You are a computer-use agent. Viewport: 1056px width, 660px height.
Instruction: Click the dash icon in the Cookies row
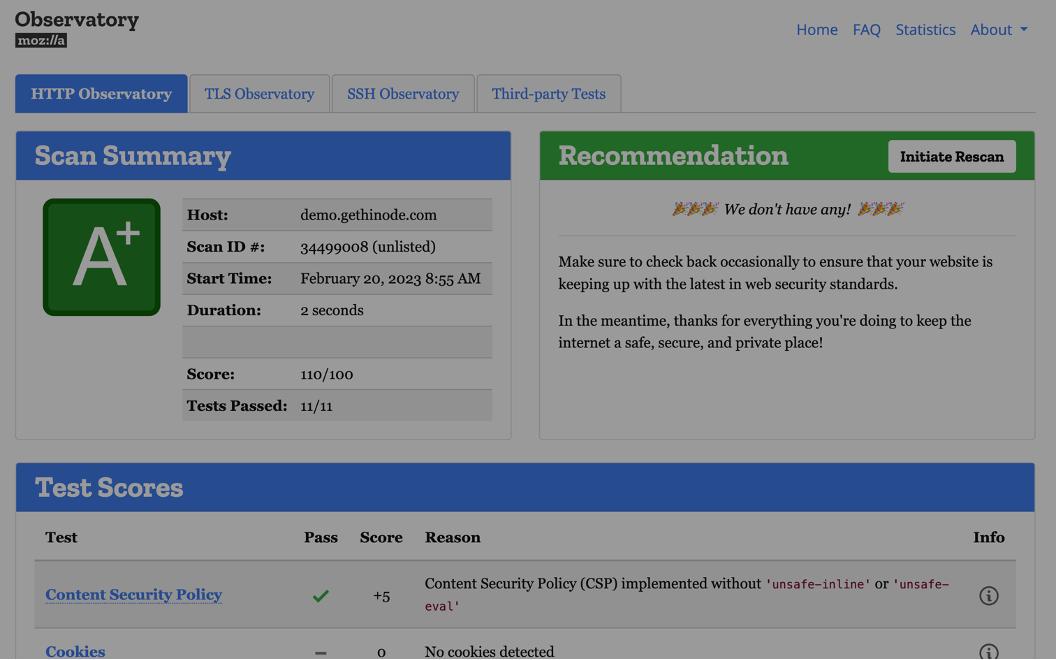click(320, 652)
